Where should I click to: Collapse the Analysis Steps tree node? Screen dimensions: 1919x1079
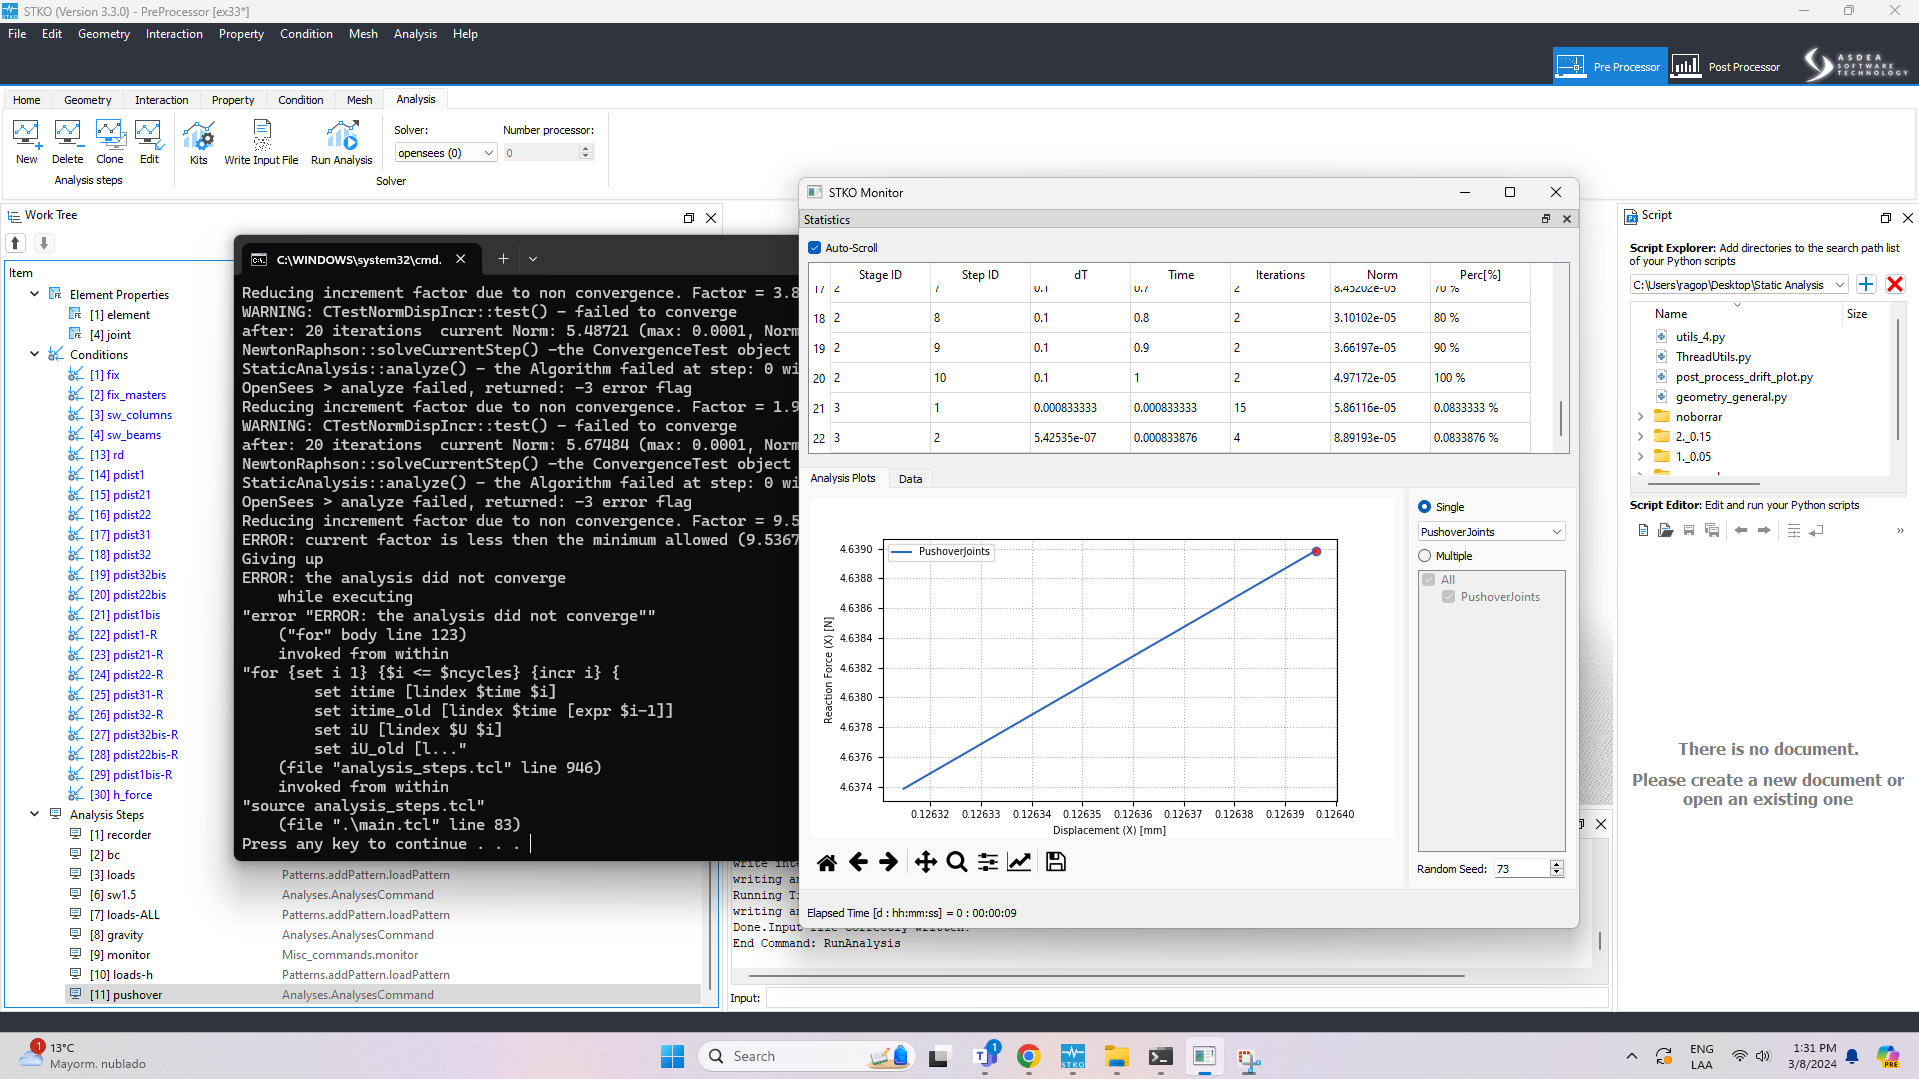(35, 814)
